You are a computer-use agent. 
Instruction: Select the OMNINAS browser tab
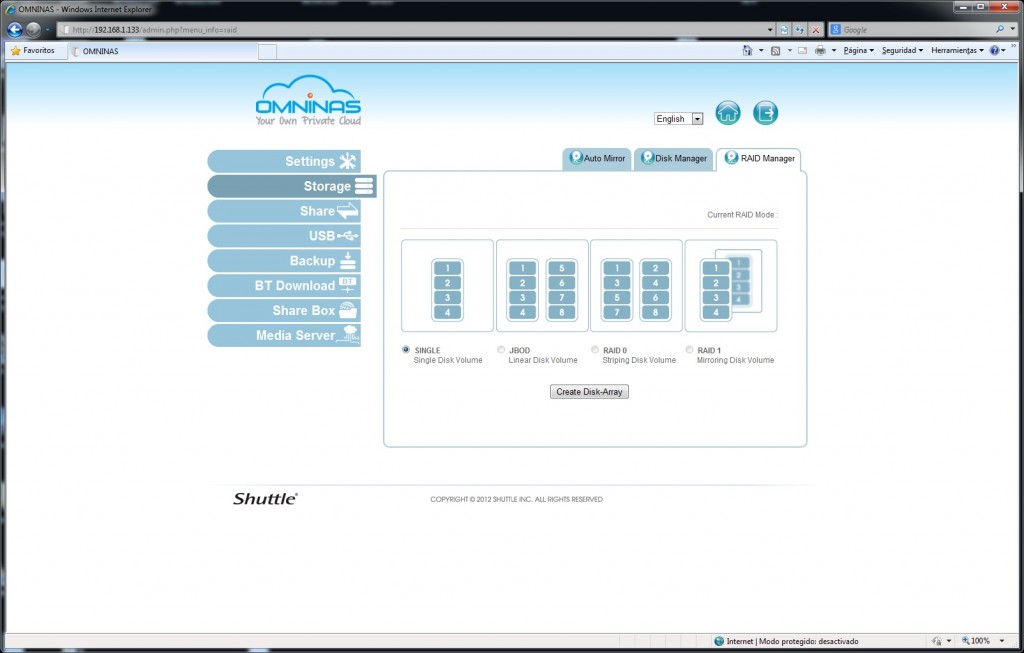(x=162, y=51)
